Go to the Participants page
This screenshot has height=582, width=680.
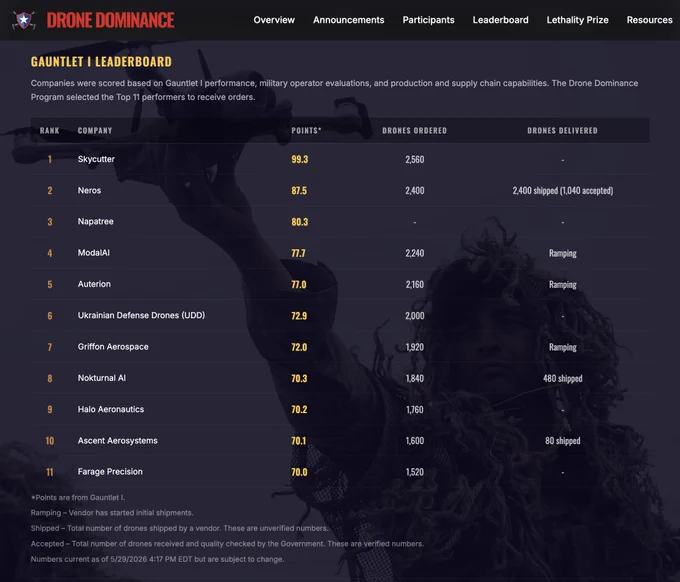tap(428, 20)
